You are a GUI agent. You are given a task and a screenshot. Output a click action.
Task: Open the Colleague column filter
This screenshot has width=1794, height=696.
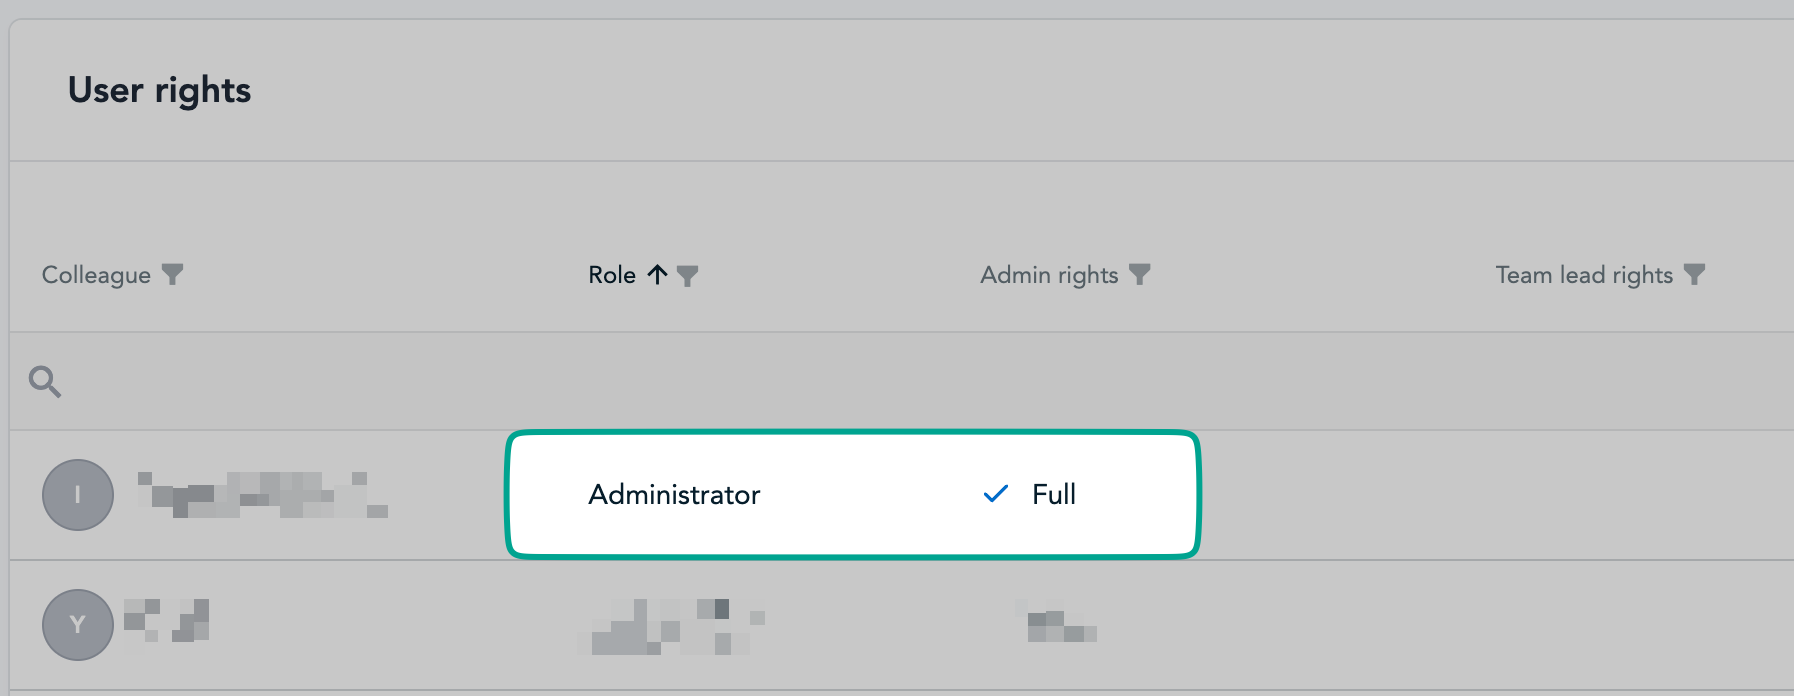[x=173, y=274]
